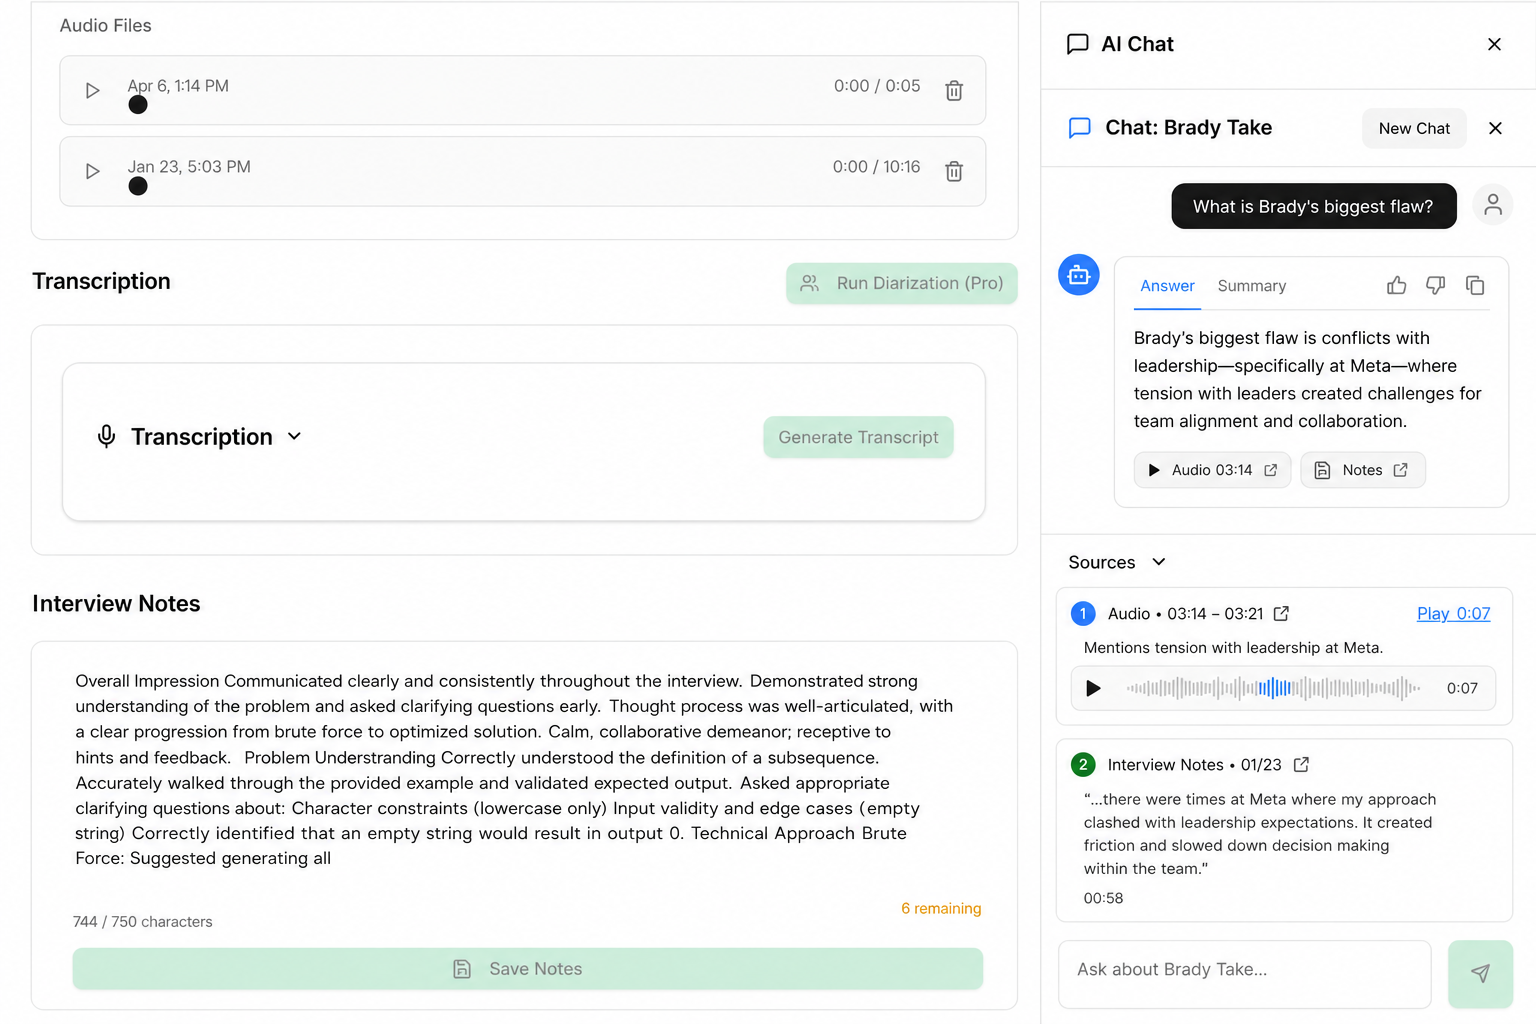Close the AI Chat panel
1536x1024 pixels.
1494,44
